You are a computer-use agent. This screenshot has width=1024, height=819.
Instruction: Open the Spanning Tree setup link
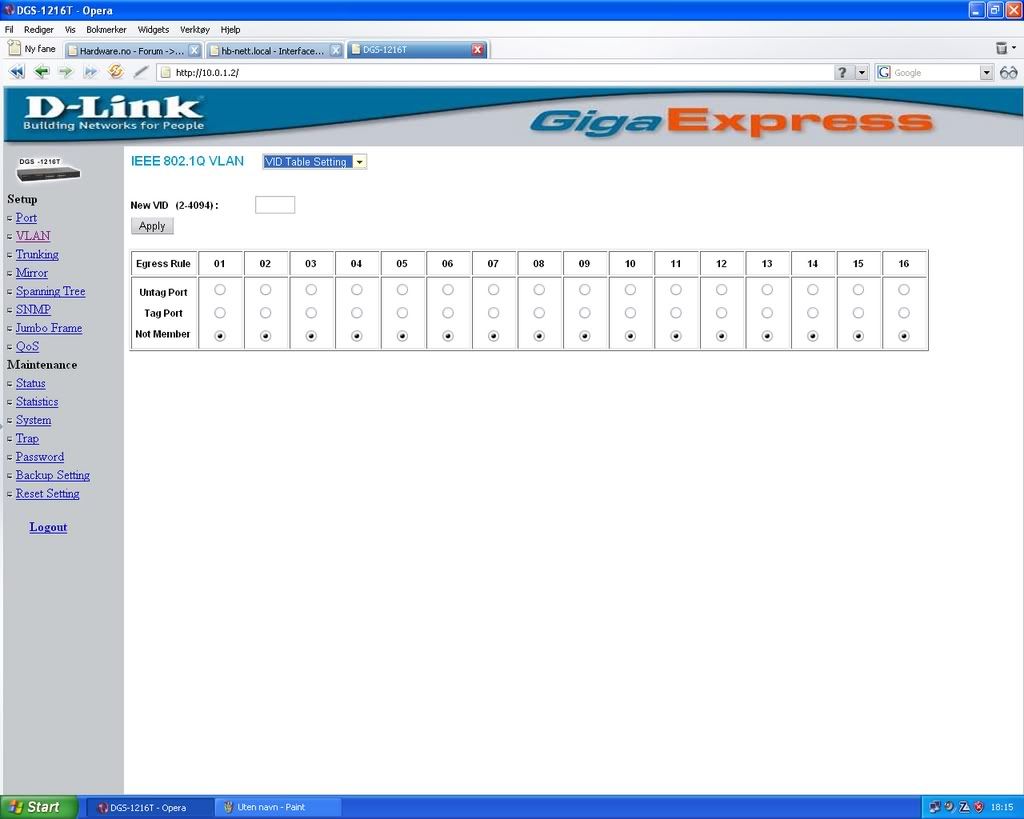coord(50,291)
